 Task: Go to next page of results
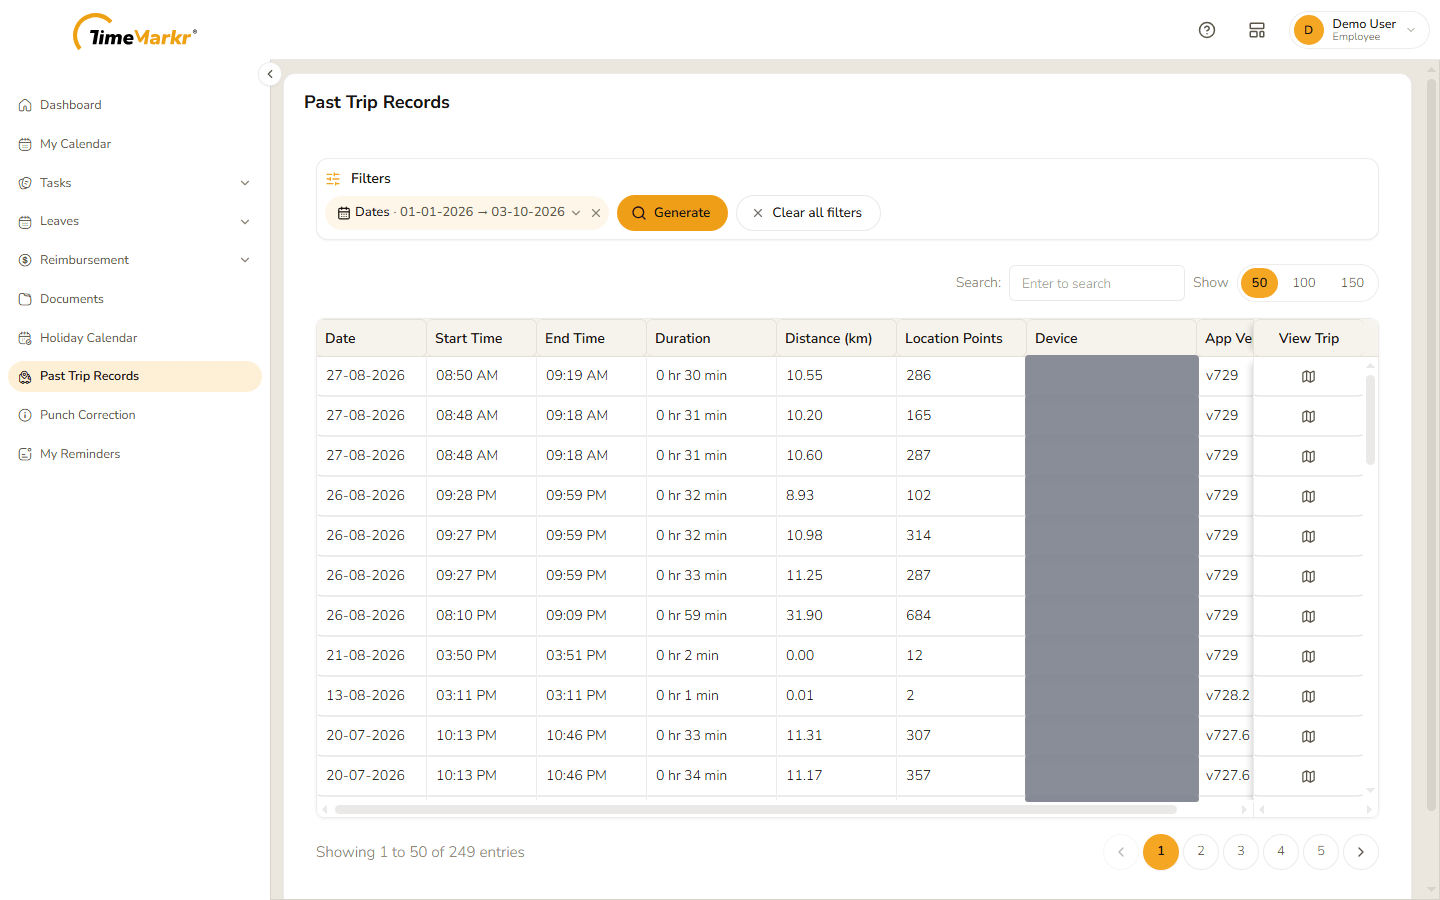pyautogui.click(x=1361, y=852)
